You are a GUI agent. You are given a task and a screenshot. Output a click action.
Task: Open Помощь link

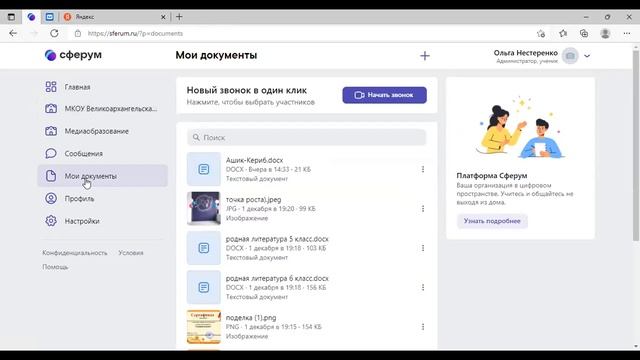pos(55,267)
